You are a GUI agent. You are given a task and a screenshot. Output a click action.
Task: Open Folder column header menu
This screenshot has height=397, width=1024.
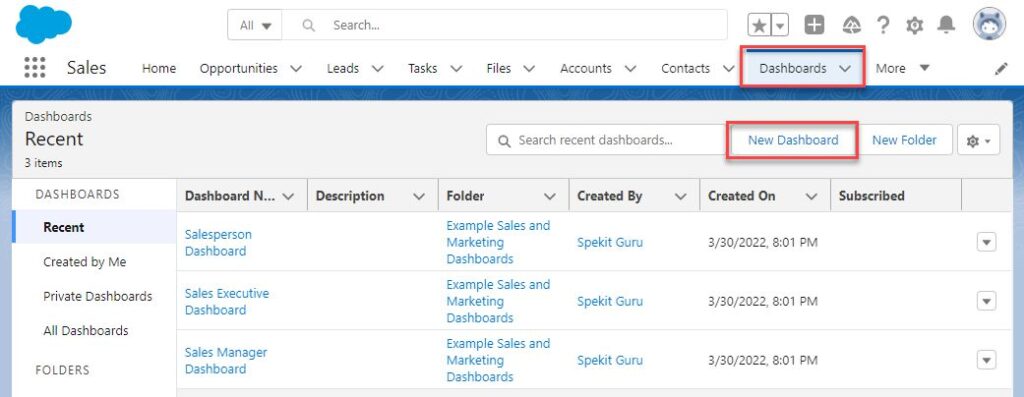click(550, 196)
